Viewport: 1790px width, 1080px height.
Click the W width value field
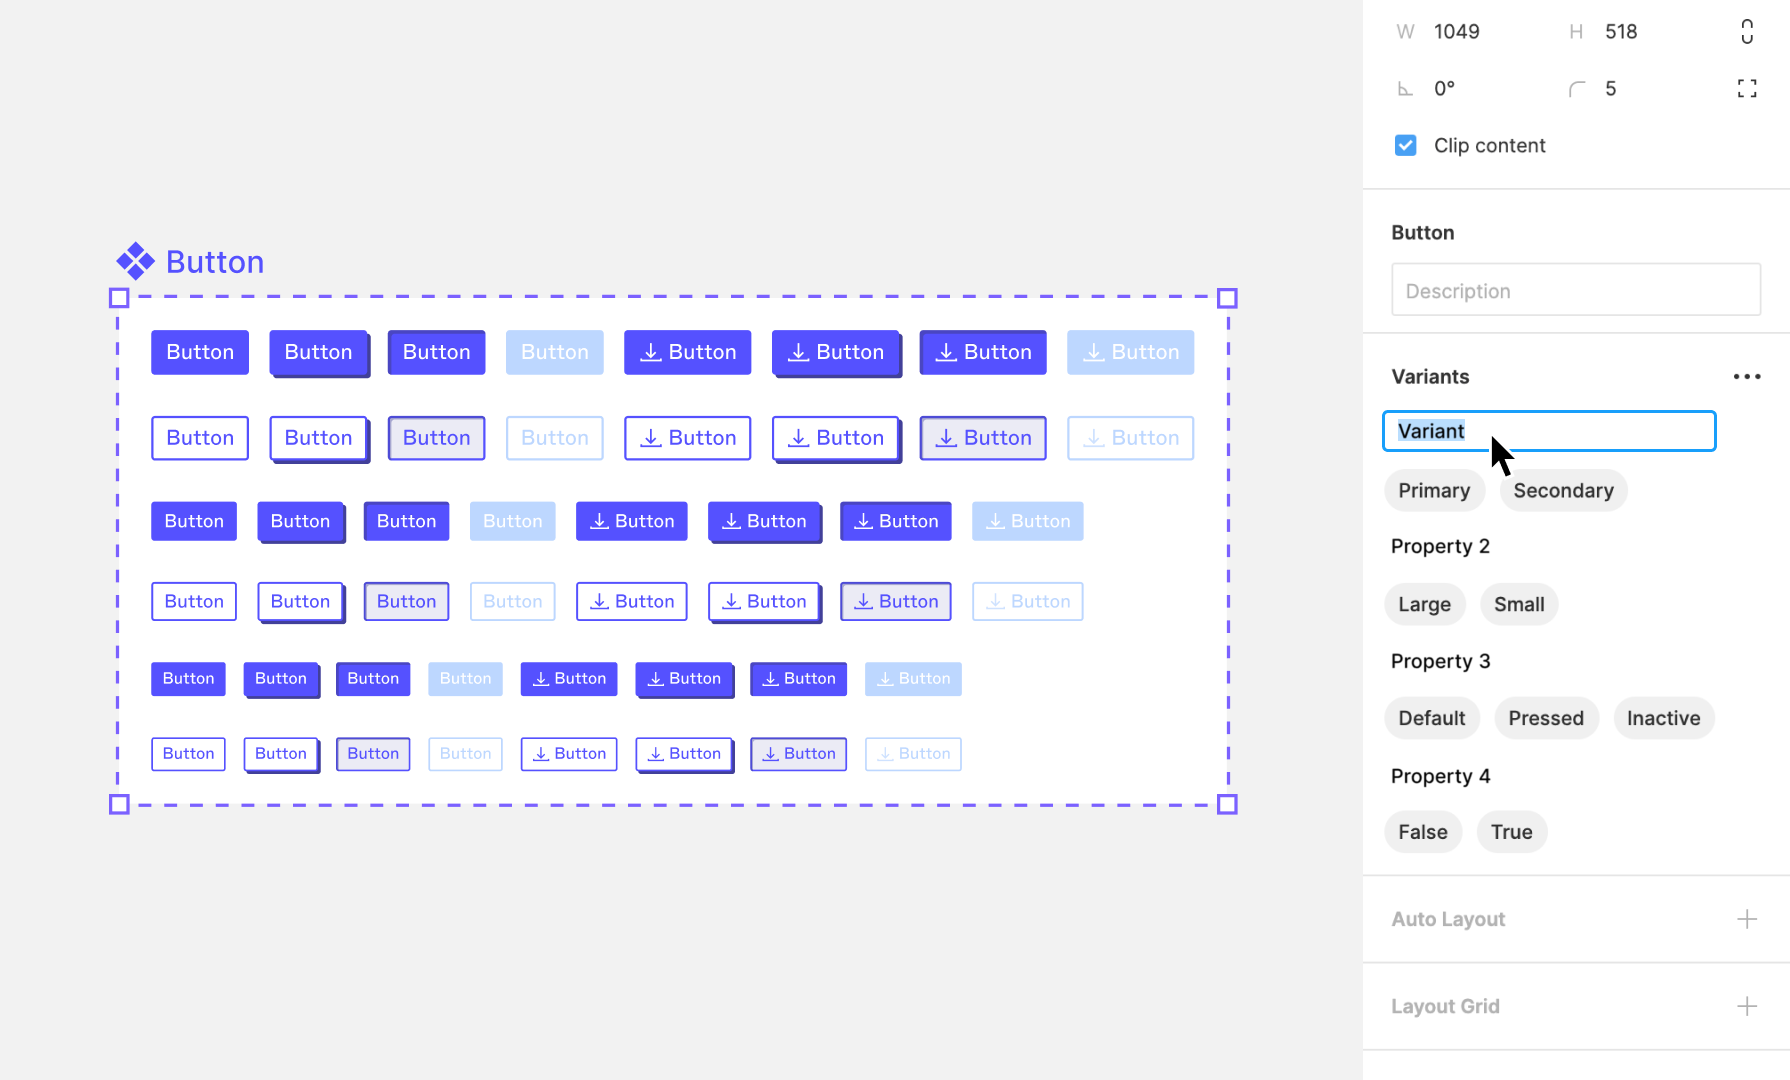click(x=1457, y=31)
